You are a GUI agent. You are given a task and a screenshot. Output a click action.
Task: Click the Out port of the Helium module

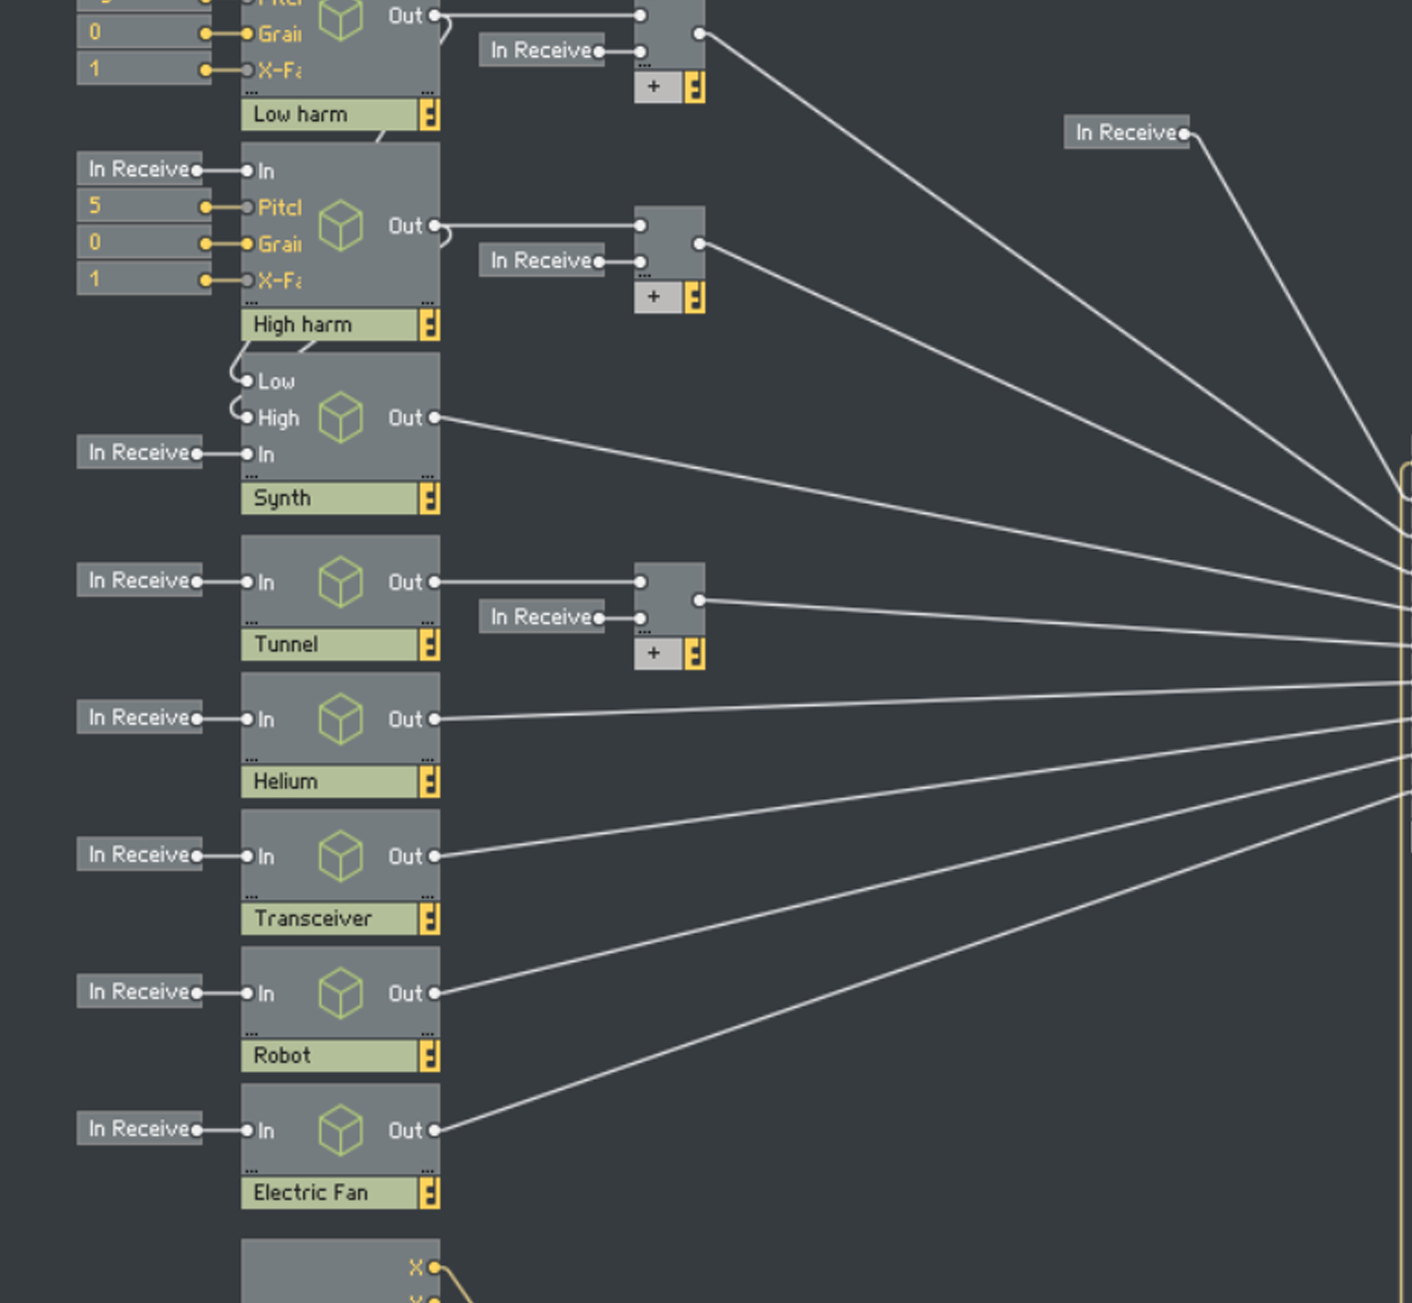[x=434, y=719]
